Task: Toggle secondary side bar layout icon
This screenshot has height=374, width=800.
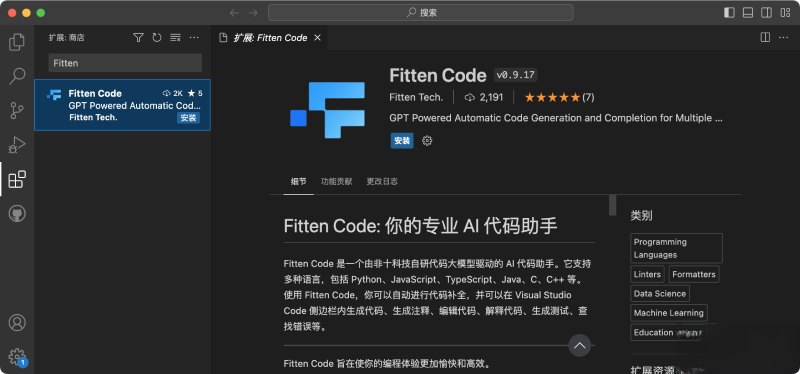Action: click(x=766, y=13)
